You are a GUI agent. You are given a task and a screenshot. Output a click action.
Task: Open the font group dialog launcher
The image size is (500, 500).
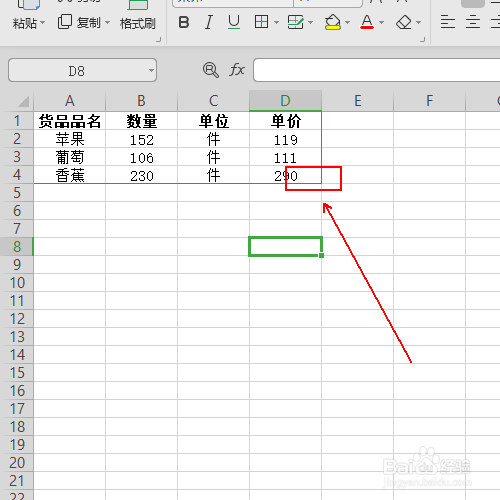[x=422, y=40]
